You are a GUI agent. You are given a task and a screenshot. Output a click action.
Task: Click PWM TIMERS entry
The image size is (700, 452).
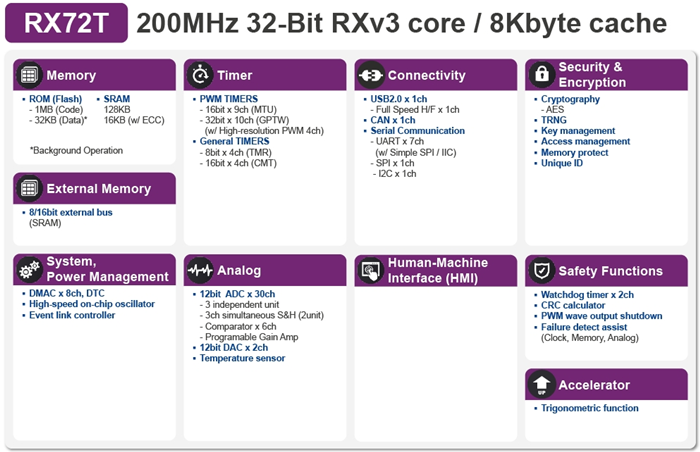tap(229, 99)
